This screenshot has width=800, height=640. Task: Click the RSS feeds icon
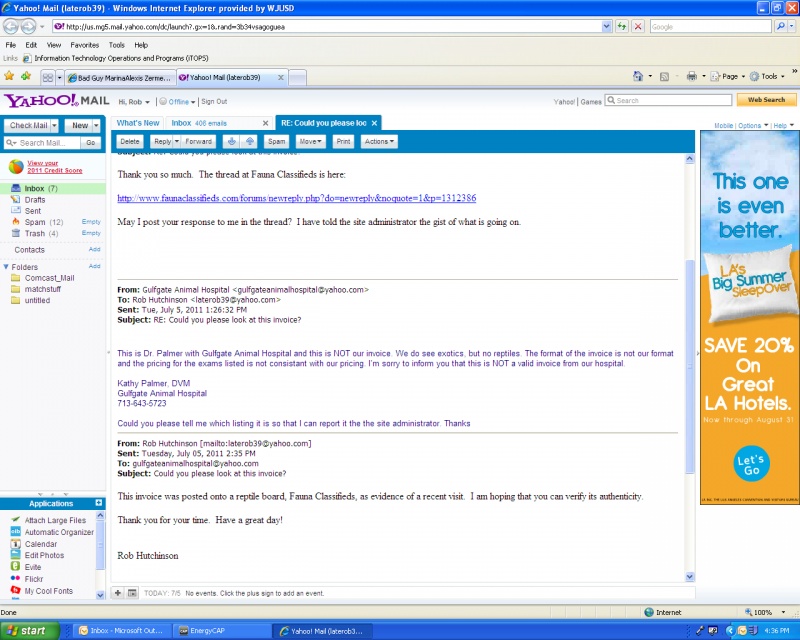664,77
